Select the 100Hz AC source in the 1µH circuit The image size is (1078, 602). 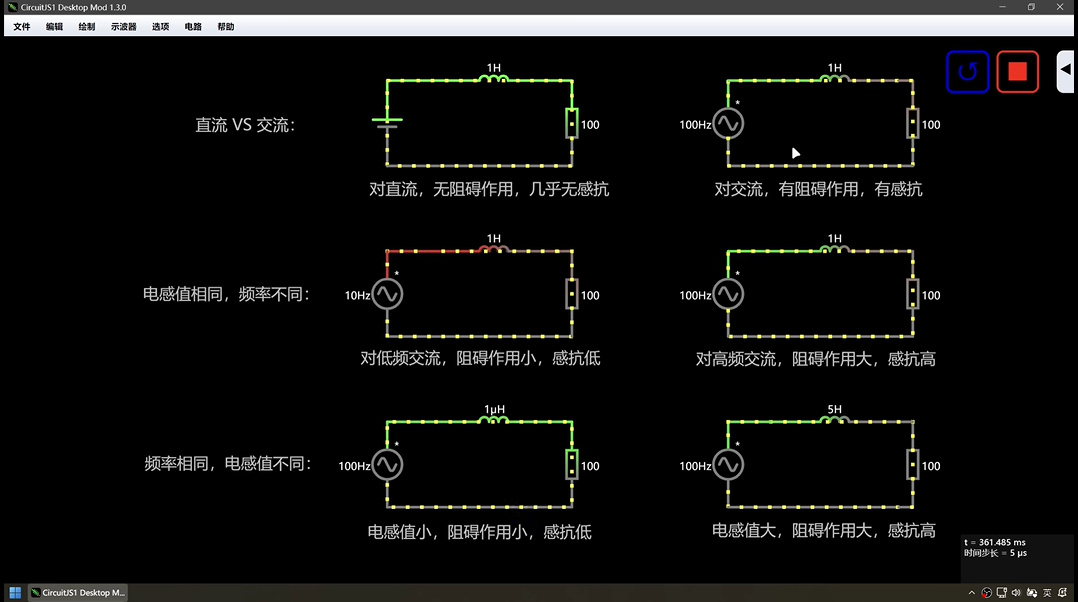(387, 465)
